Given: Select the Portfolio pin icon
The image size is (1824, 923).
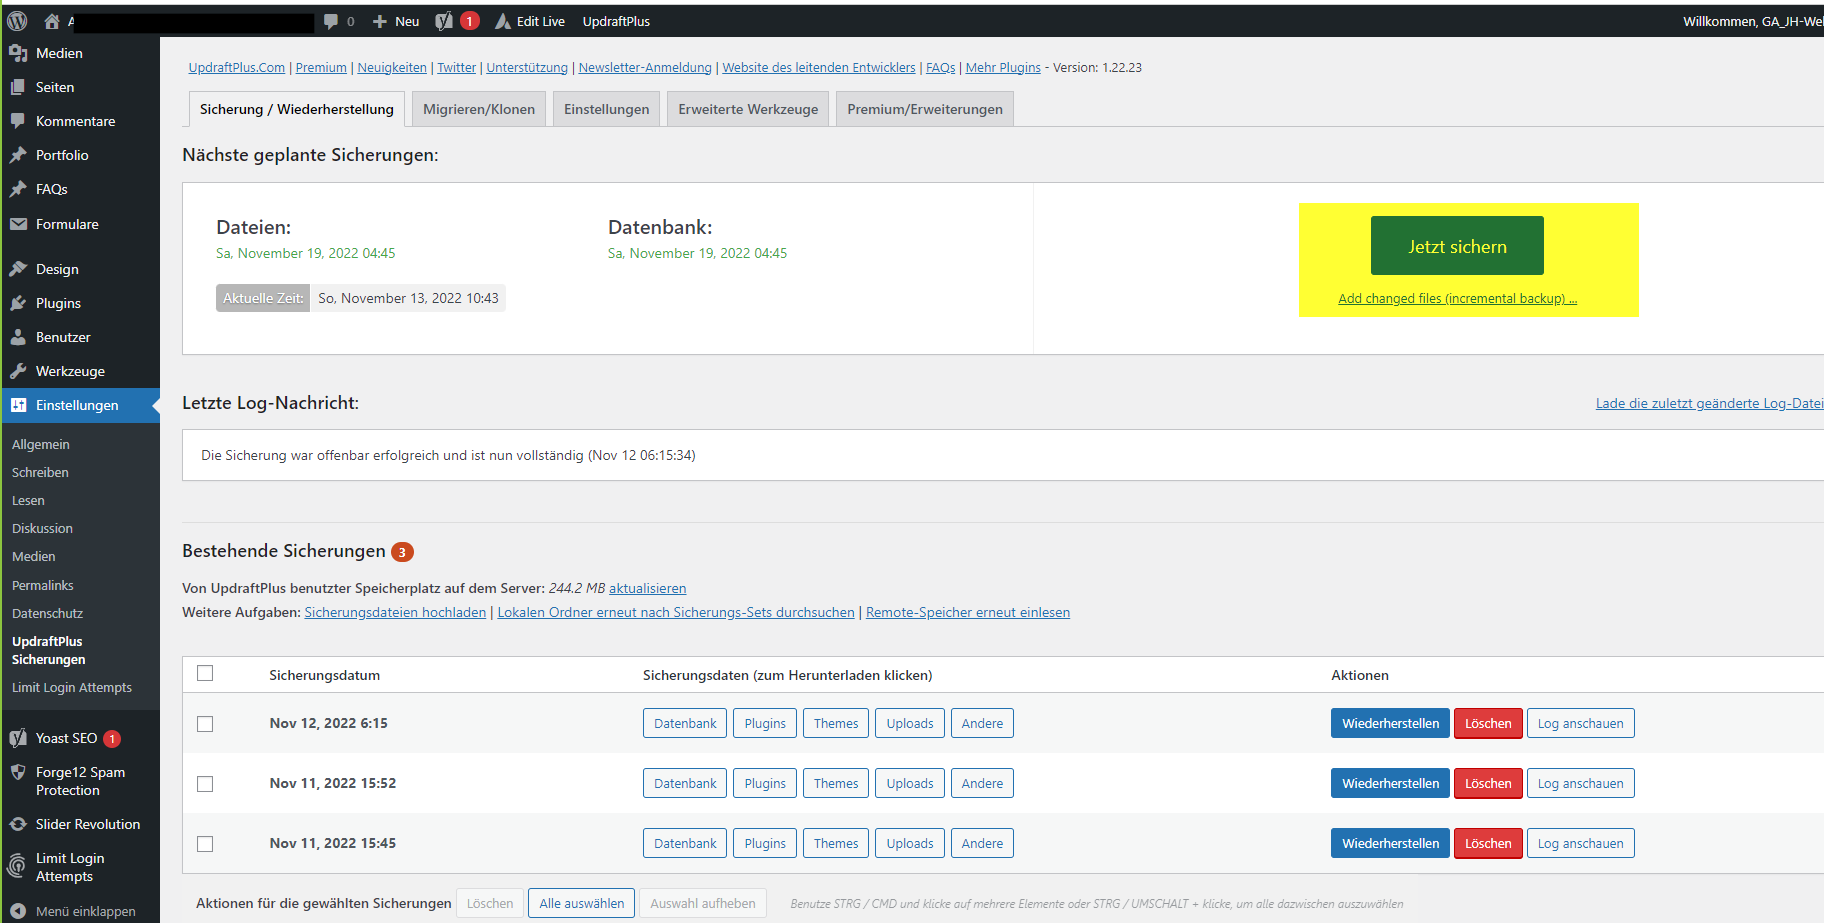Looking at the screenshot, I should (18, 155).
